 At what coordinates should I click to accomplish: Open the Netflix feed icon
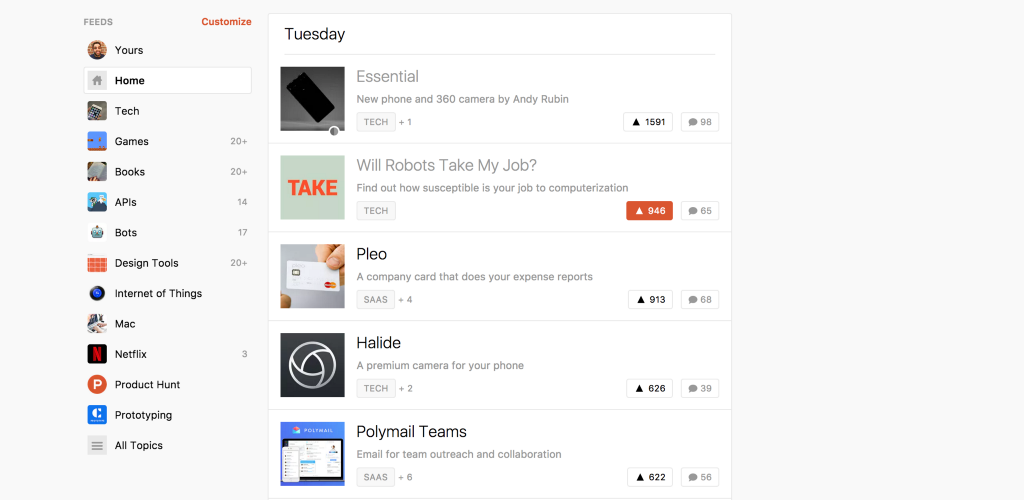(97, 354)
